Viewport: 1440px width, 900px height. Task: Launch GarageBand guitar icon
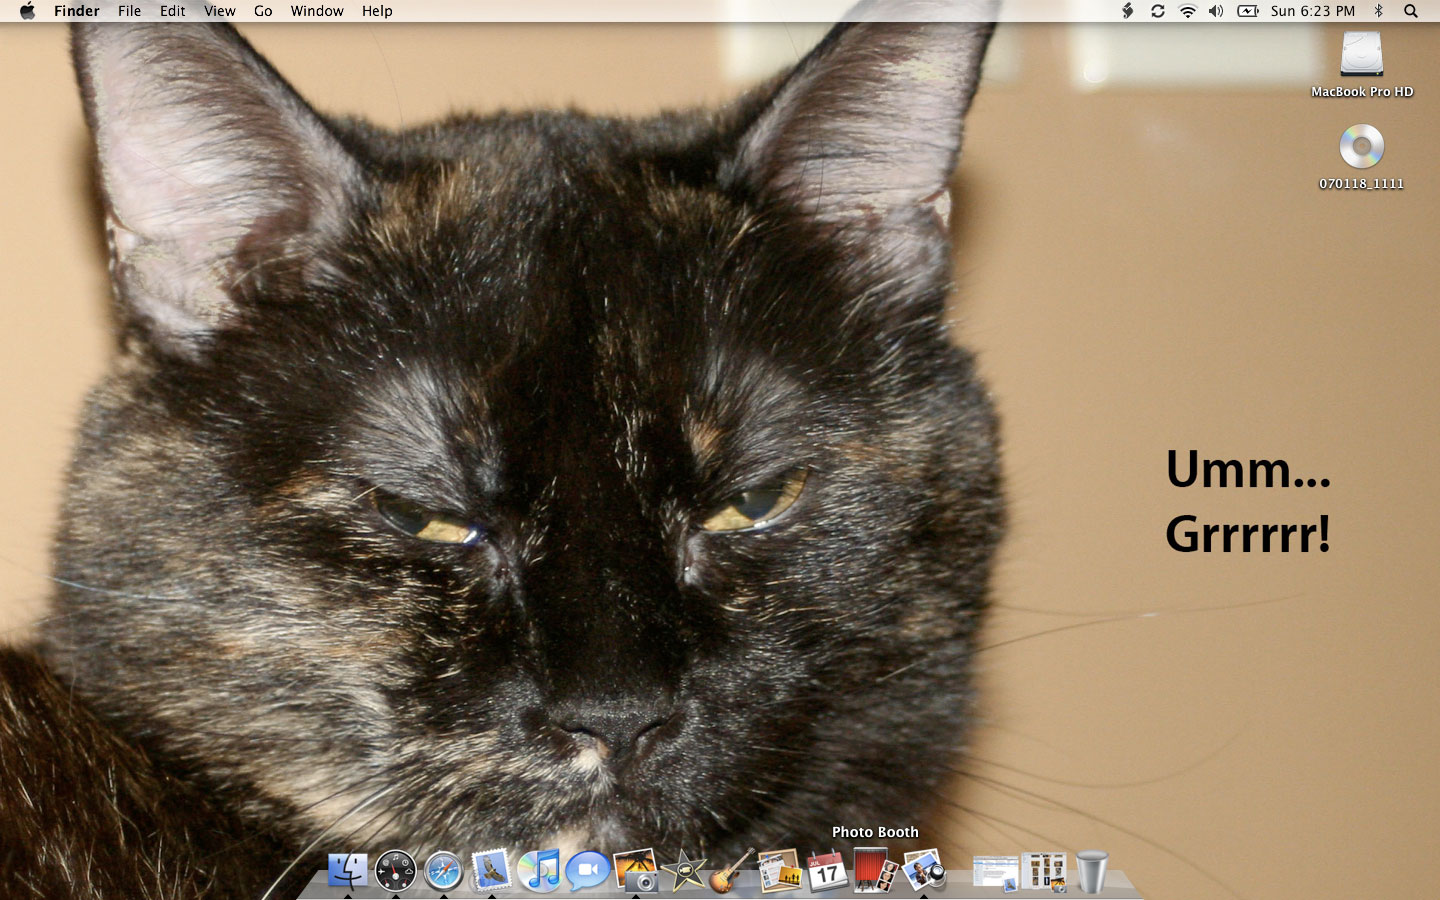[x=732, y=870]
